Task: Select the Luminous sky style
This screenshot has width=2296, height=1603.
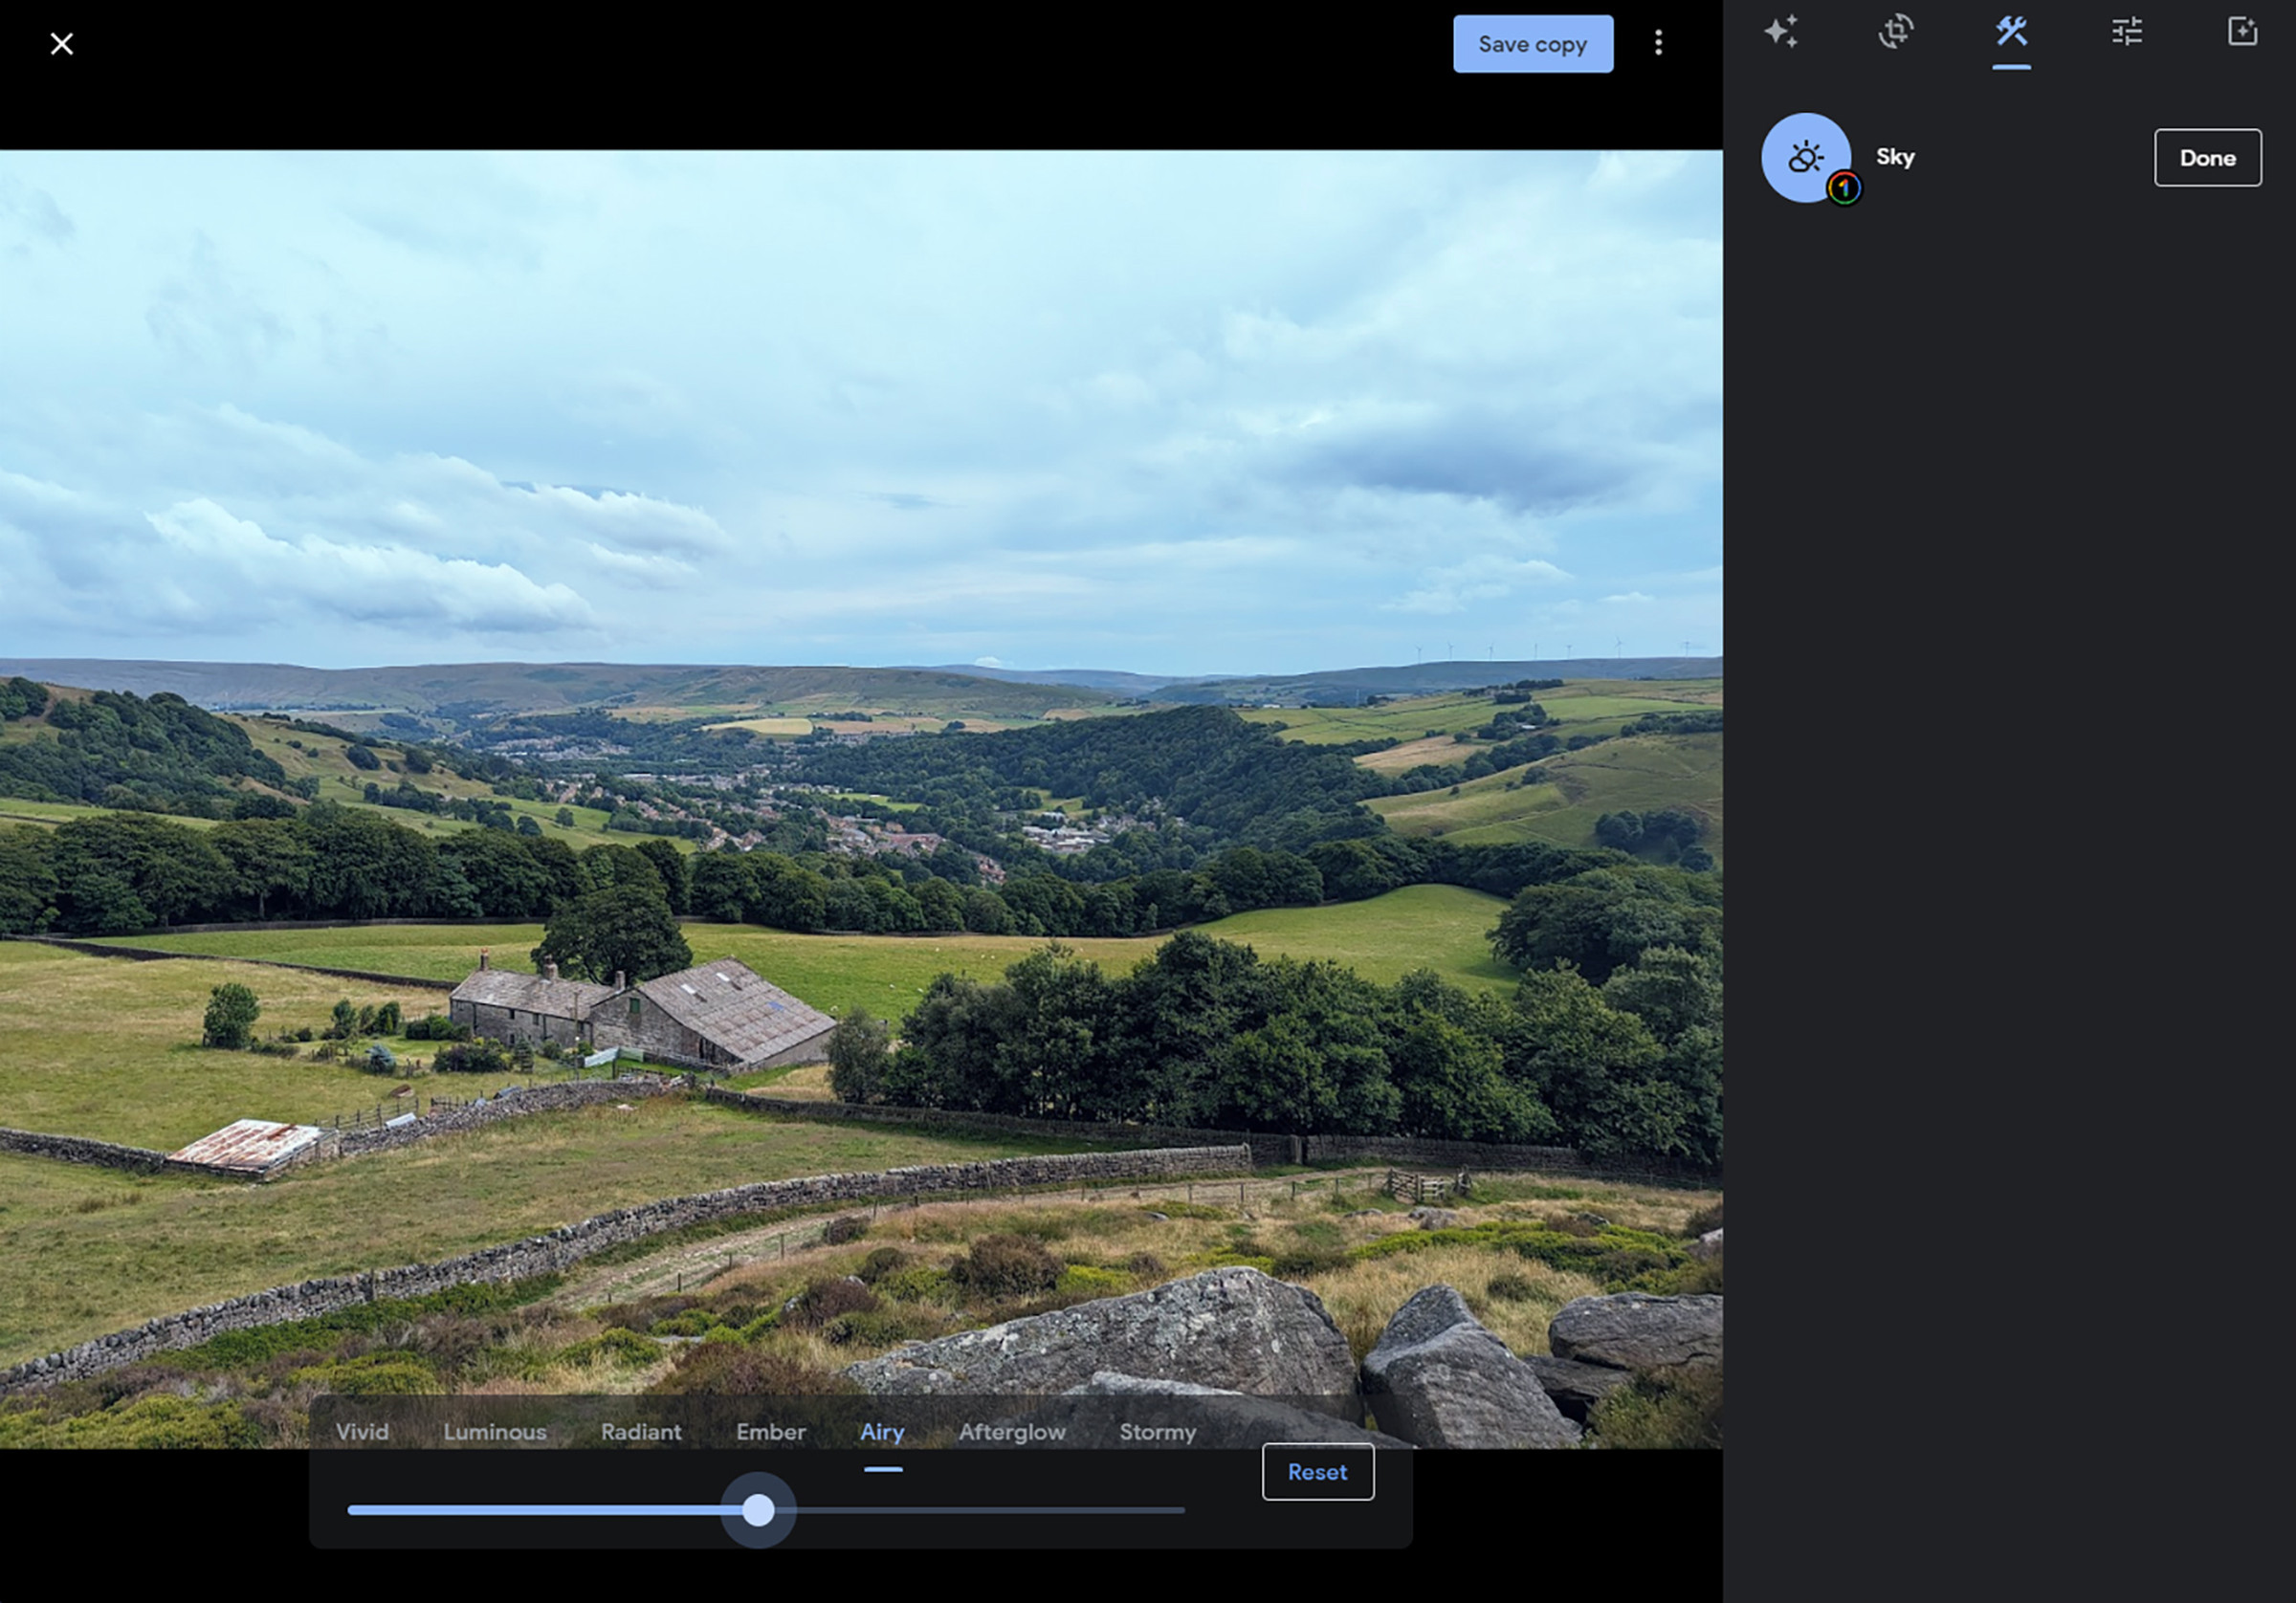Action: pyautogui.click(x=495, y=1432)
